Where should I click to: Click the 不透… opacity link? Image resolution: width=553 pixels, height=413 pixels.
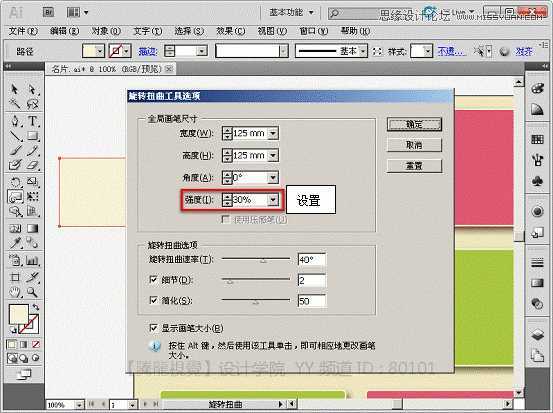tap(451, 51)
